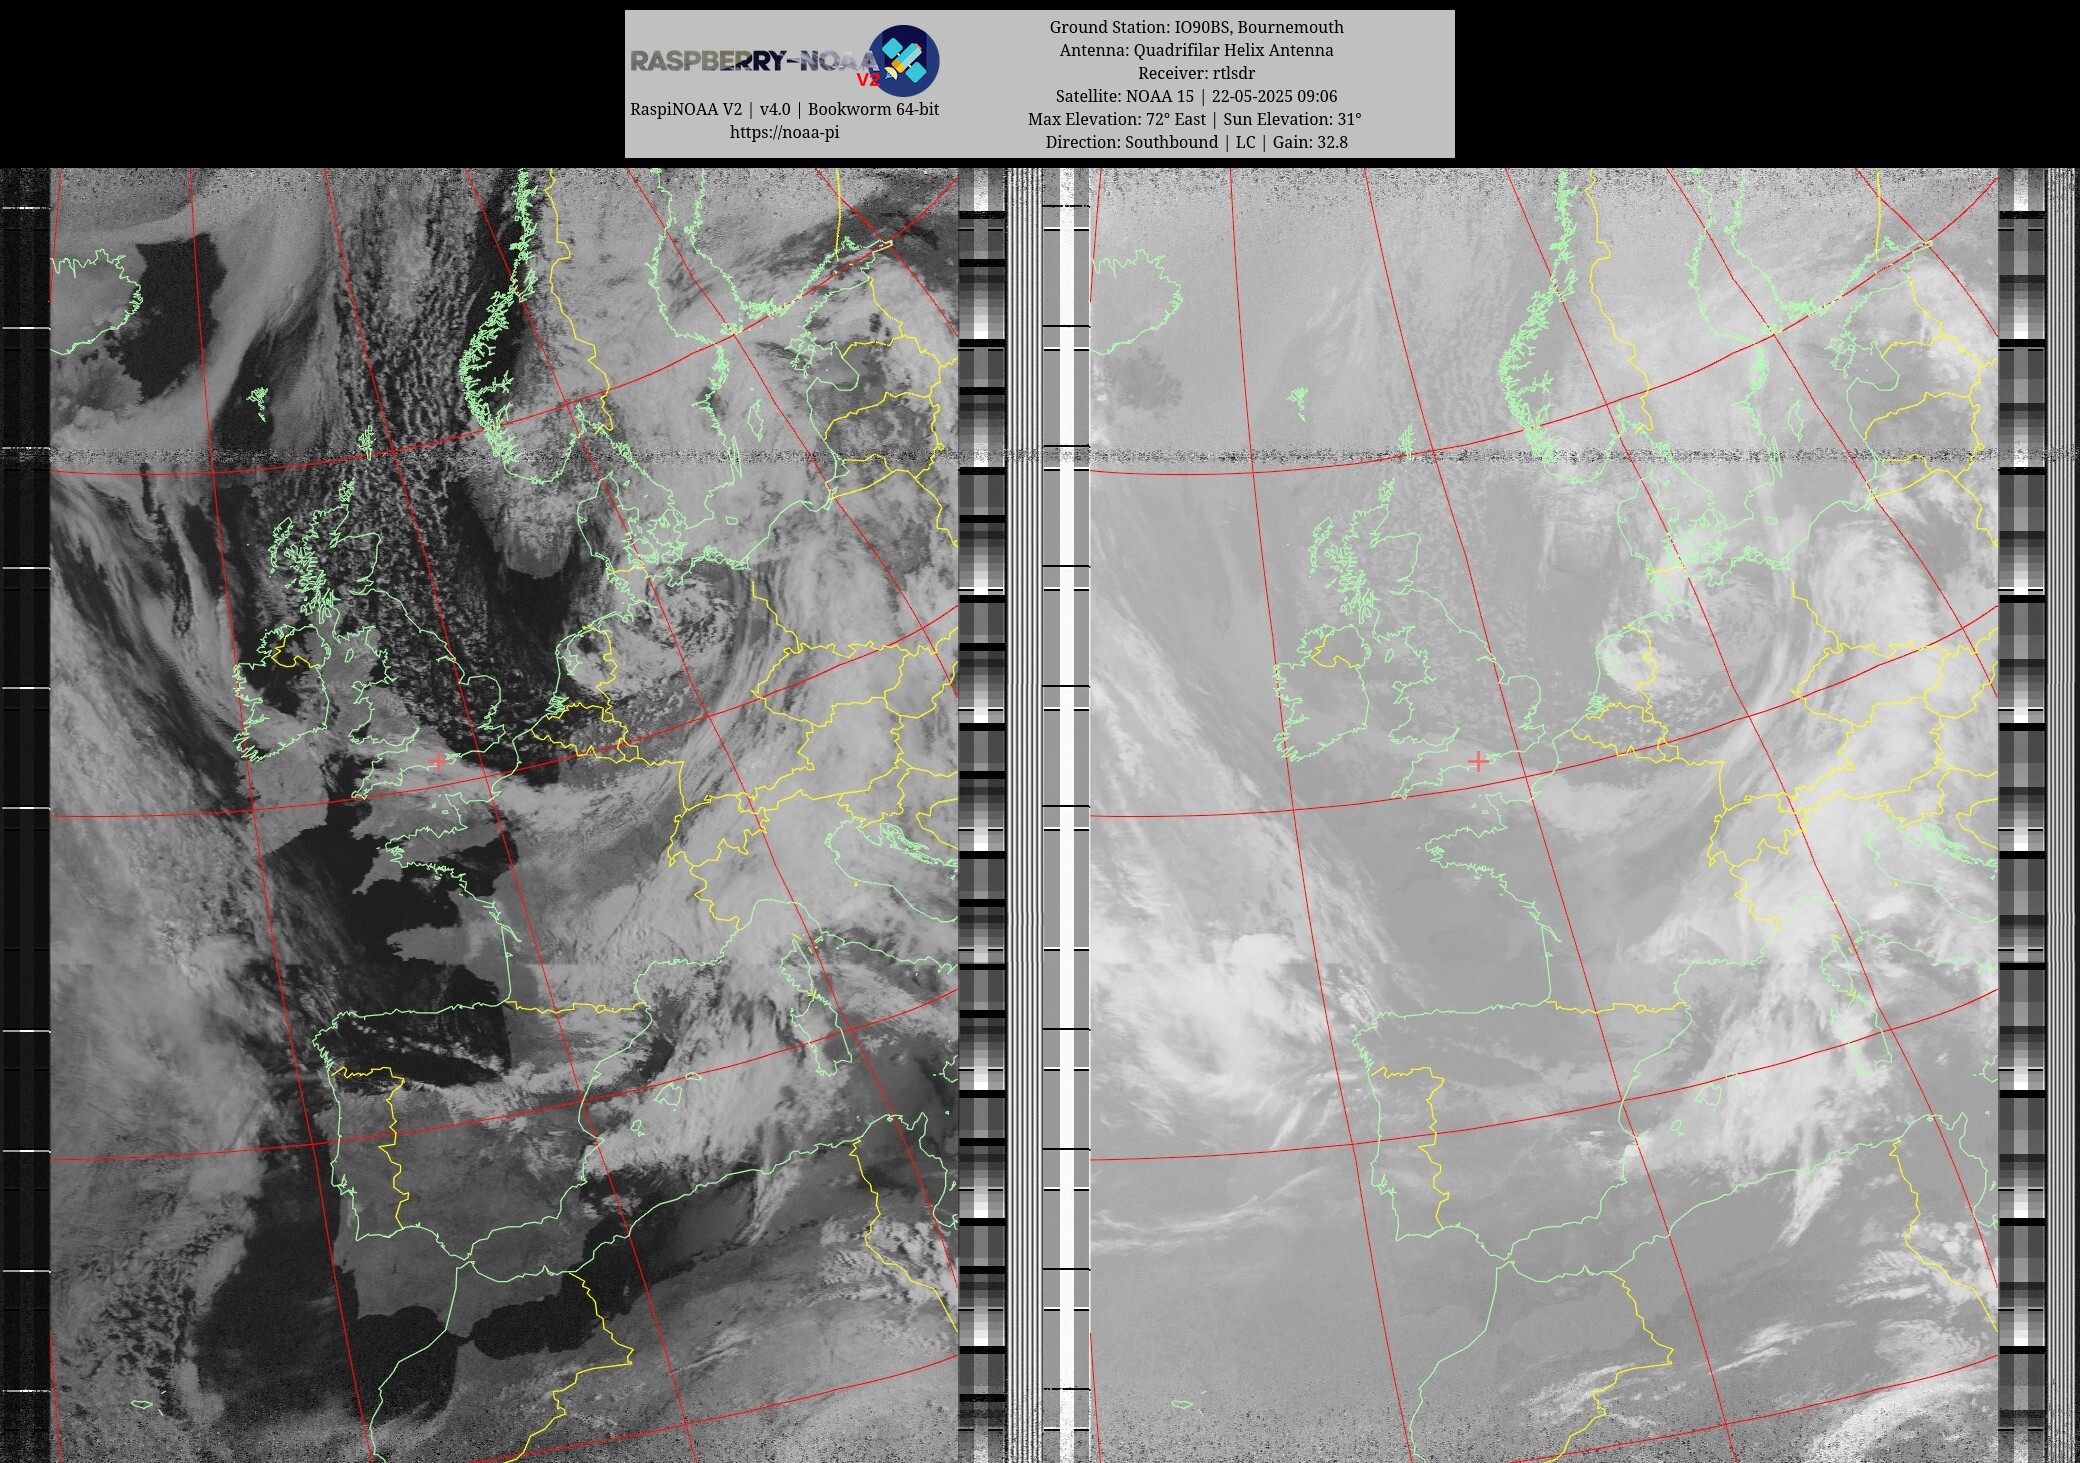Click the left visible-channel satellite image
Viewport: 2080px width, 1463px height.
(504, 815)
